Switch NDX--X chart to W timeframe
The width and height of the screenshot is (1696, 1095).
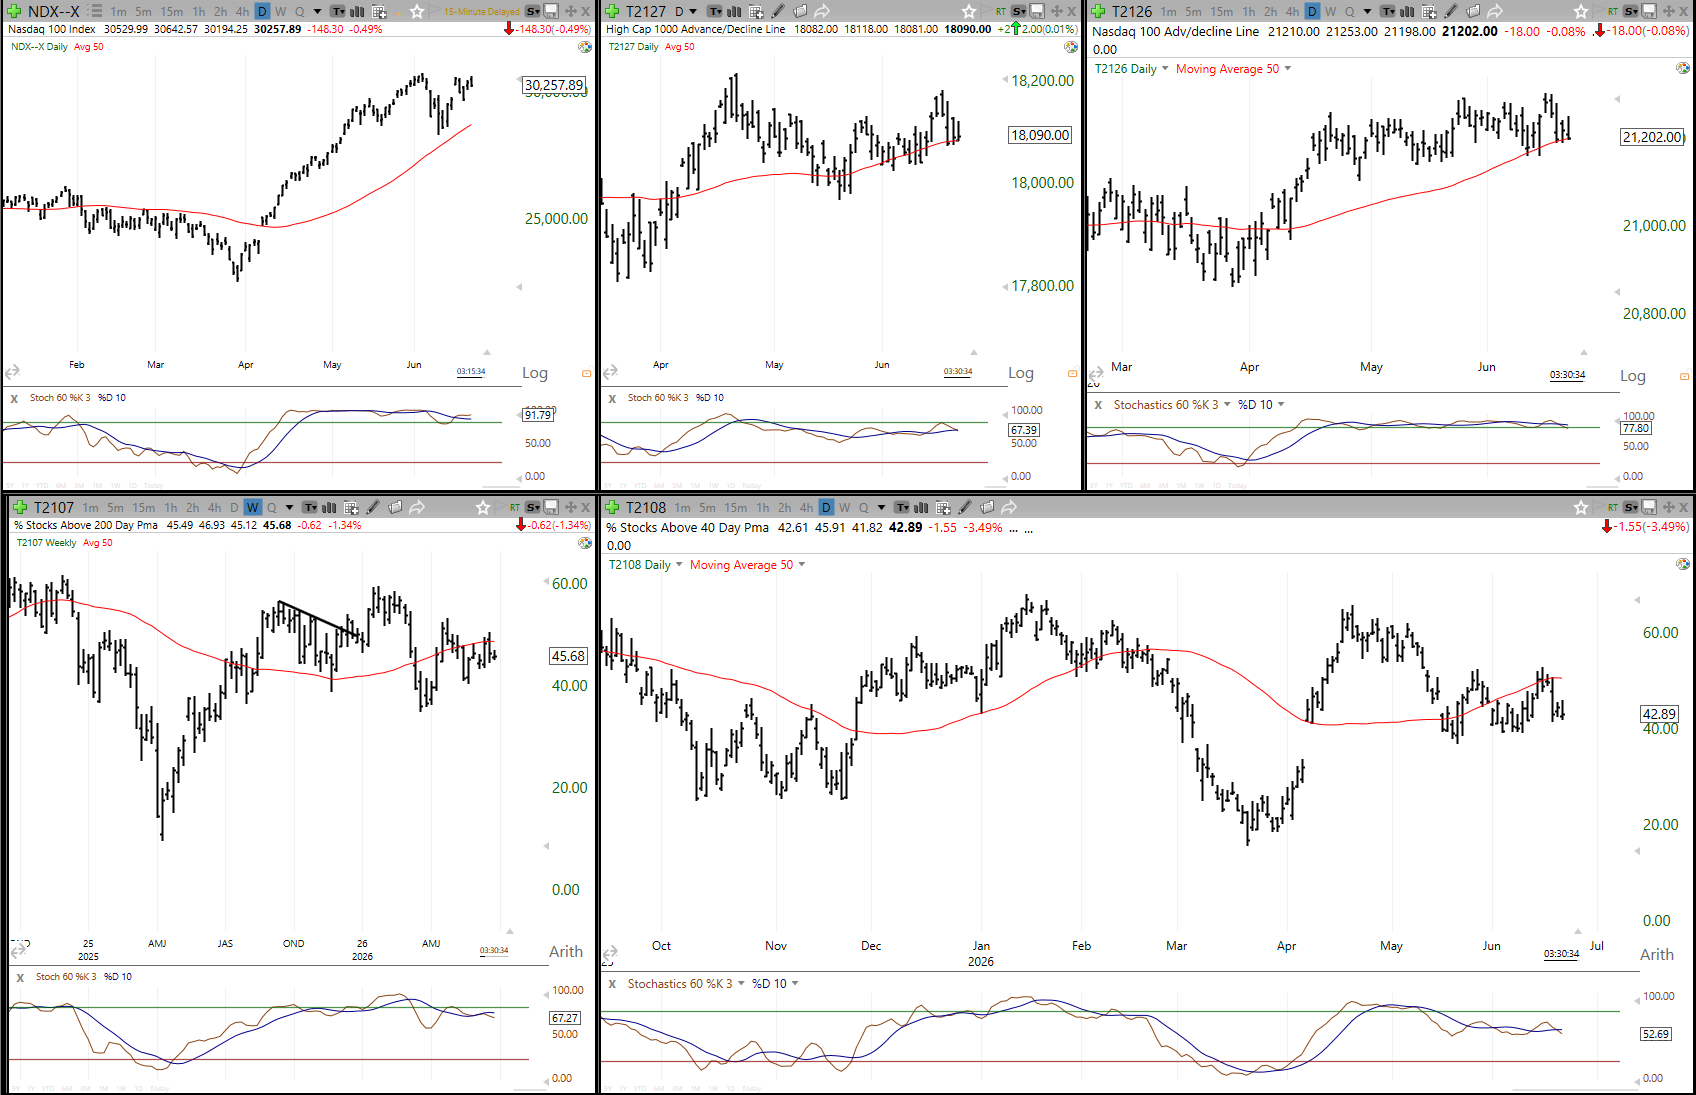281,11
